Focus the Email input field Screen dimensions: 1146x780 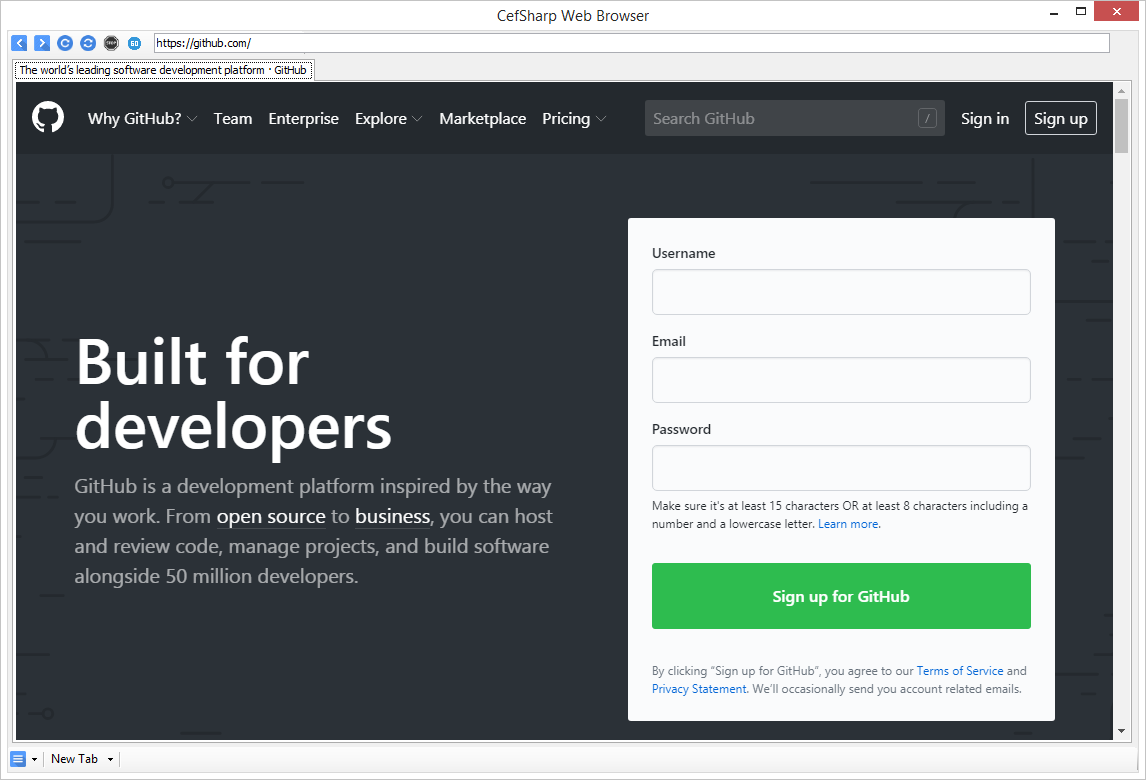[841, 380]
